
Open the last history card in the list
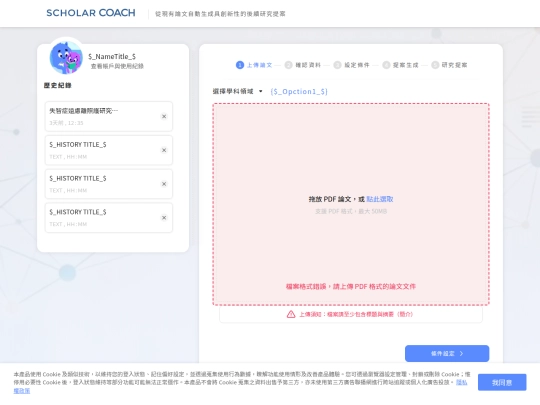point(108,218)
